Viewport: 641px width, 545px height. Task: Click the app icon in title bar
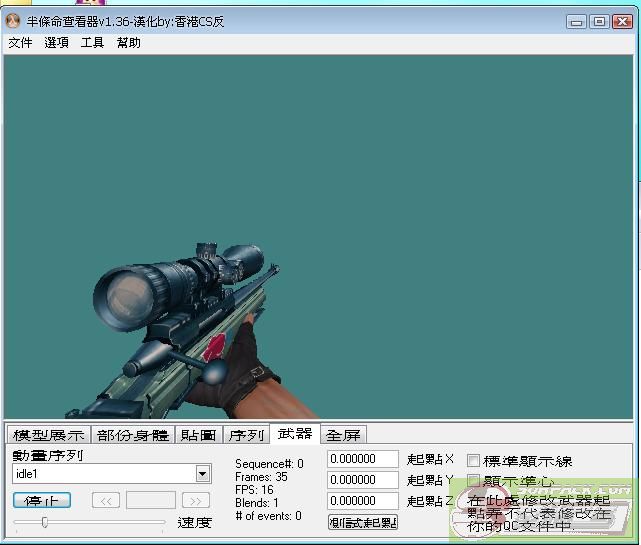[x=13, y=21]
